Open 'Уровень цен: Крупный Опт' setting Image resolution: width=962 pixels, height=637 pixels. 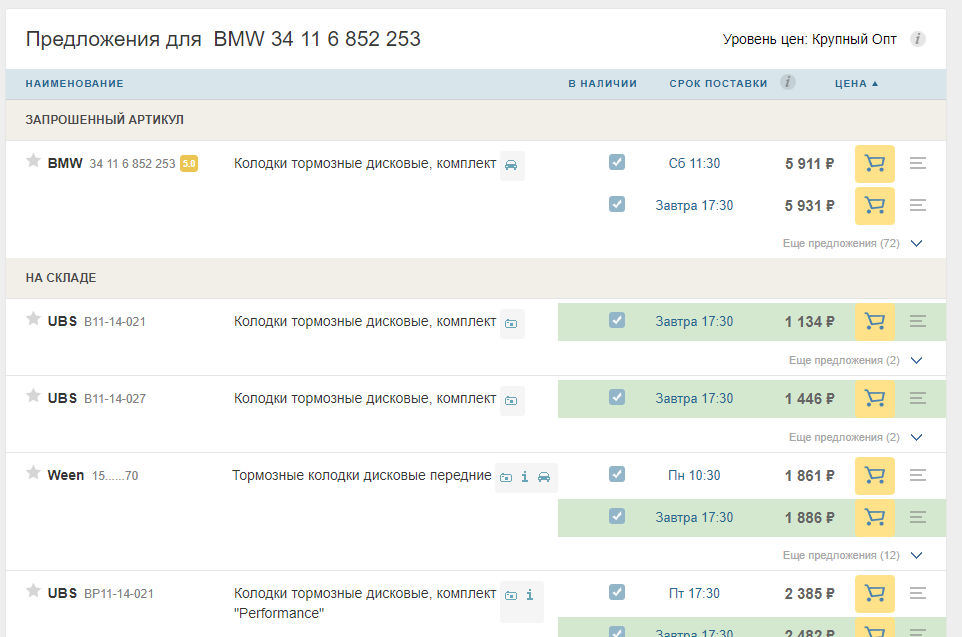tap(809, 39)
